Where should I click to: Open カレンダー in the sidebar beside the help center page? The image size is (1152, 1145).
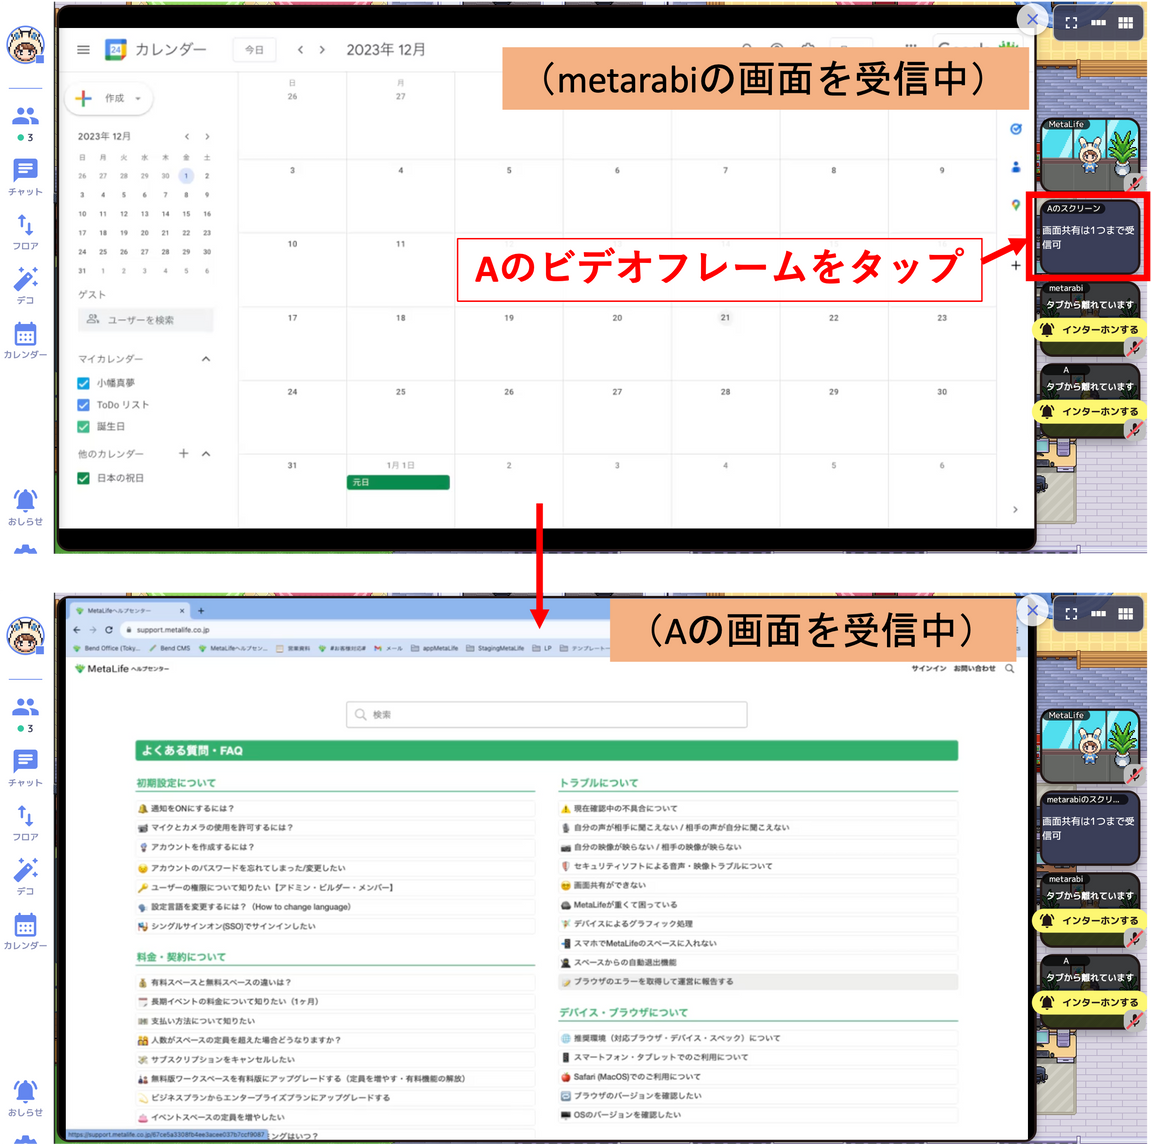25,931
